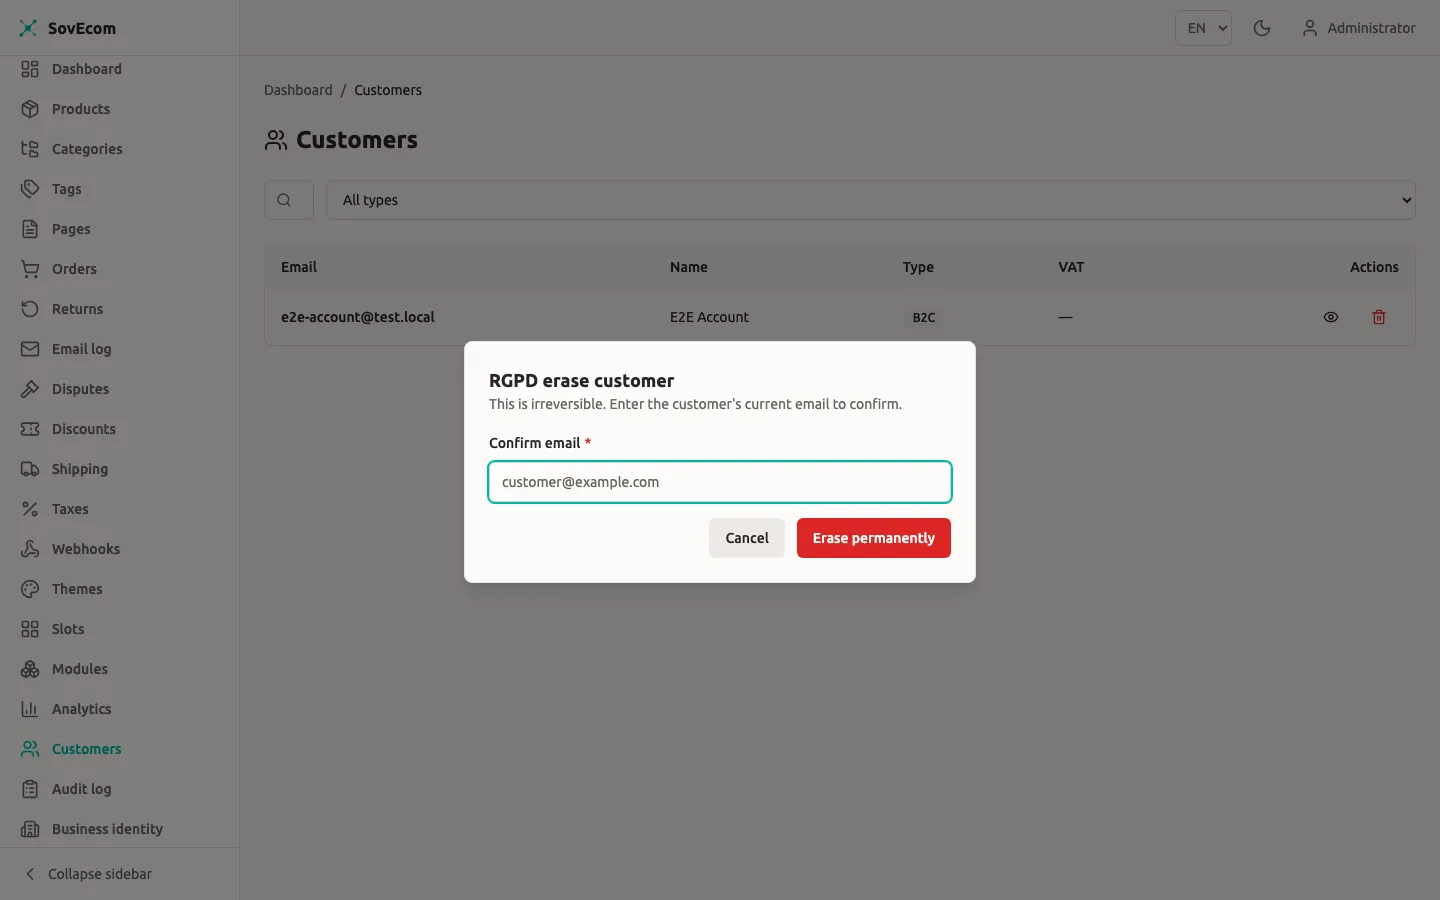The image size is (1440, 900).
Task: Click the Customers breadcrumb text
Action: 388,90
